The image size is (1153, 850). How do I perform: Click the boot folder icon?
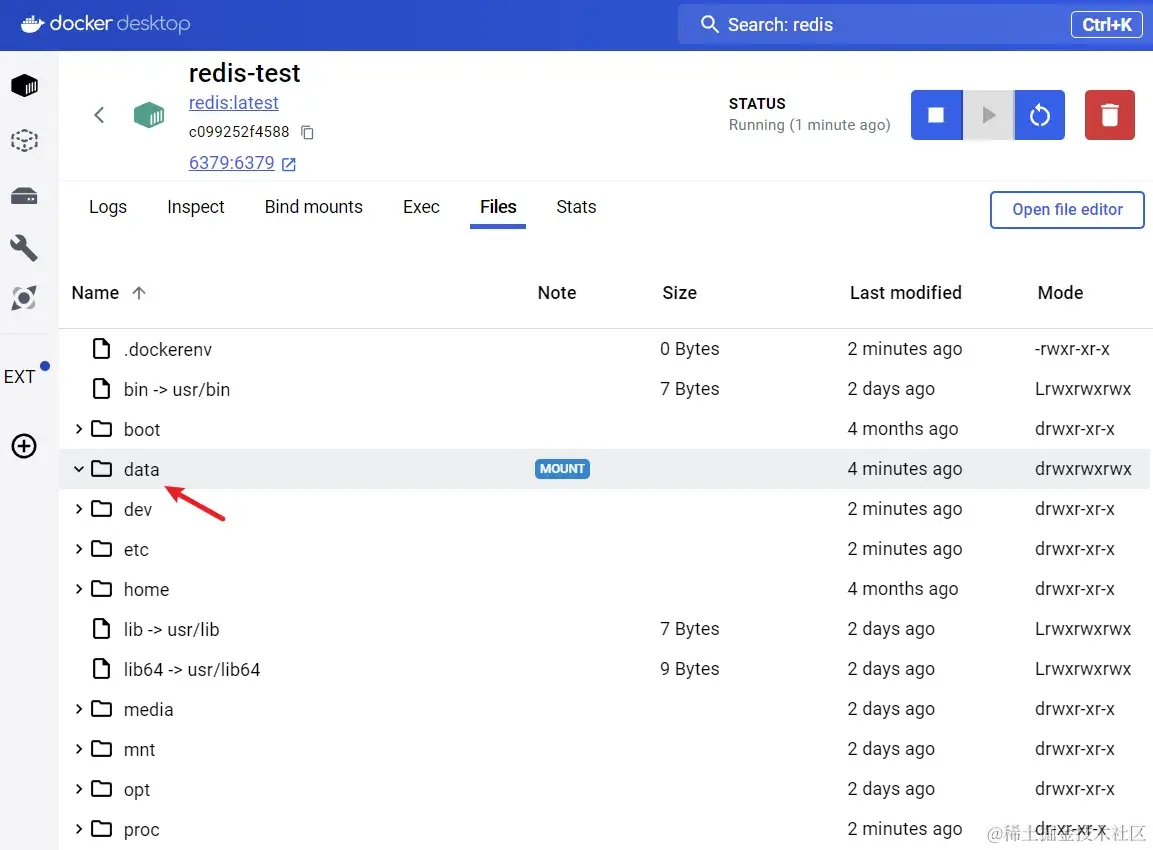coord(101,429)
